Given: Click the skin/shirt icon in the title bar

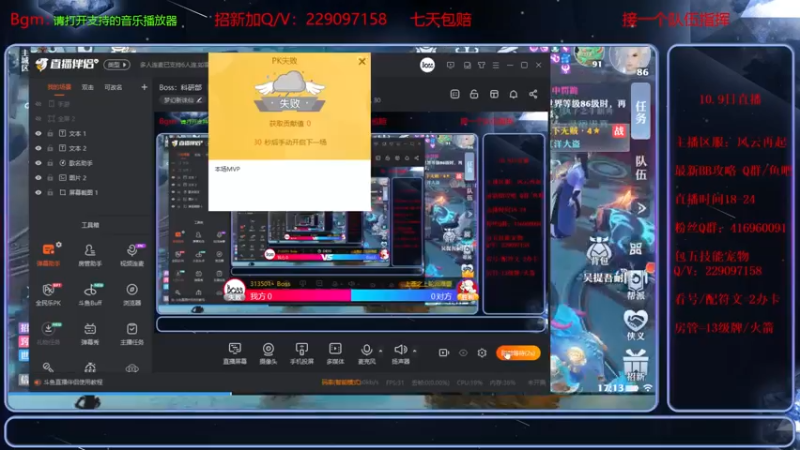Looking at the screenshot, I should [481, 65].
